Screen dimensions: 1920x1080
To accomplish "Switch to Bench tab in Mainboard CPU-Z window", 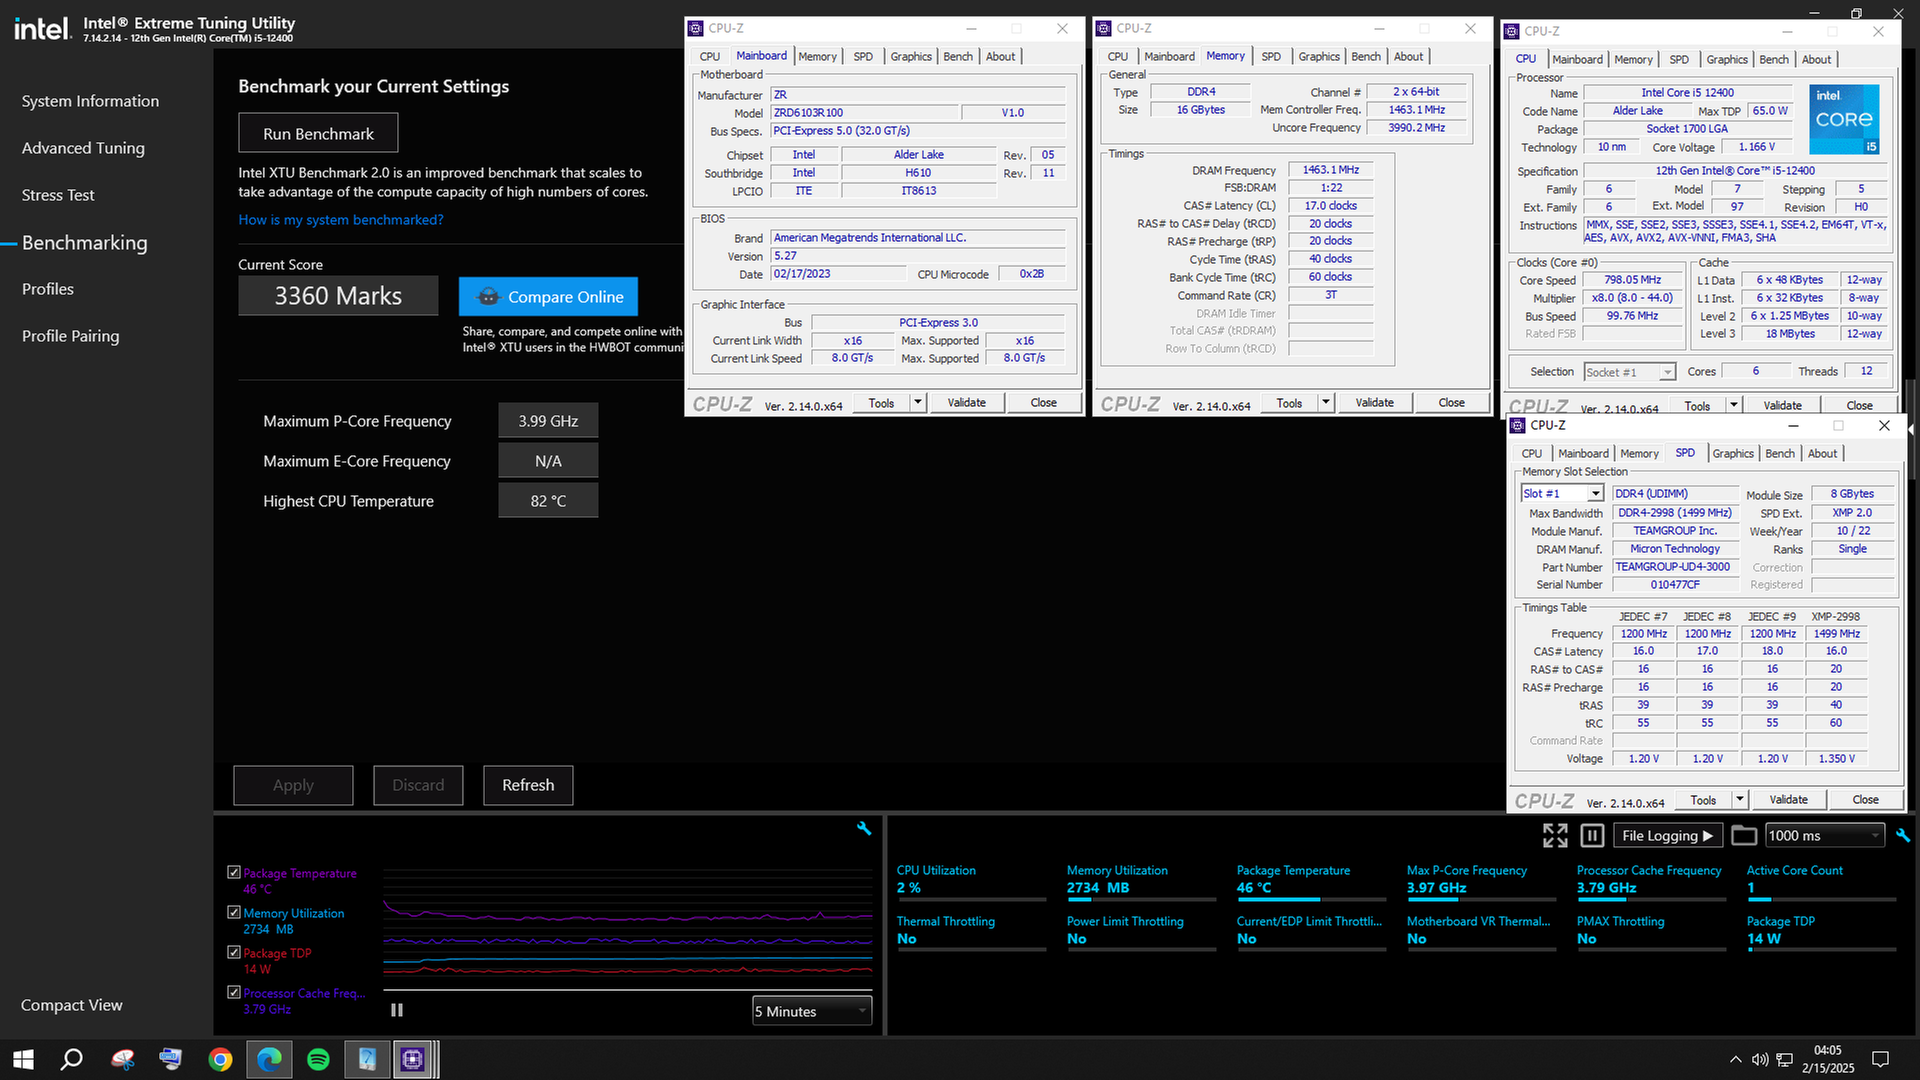I will coord(958,56).
